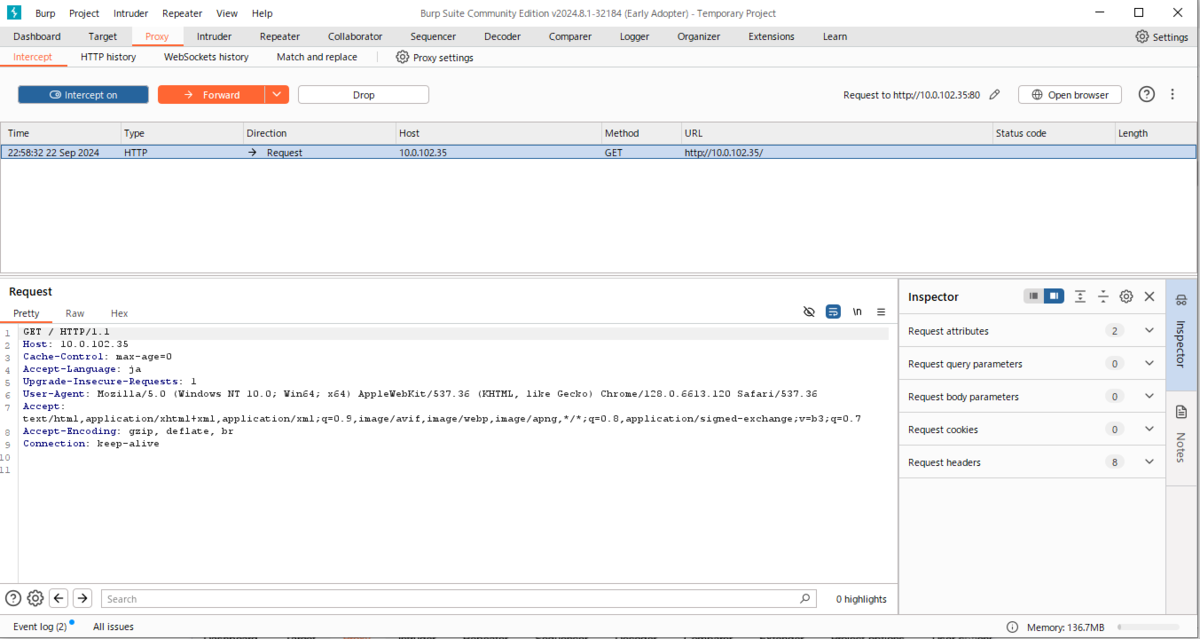Viewport: 1200px width, 639px height.
Task: Expand Request cookies section
Action: click(1149, 430)
